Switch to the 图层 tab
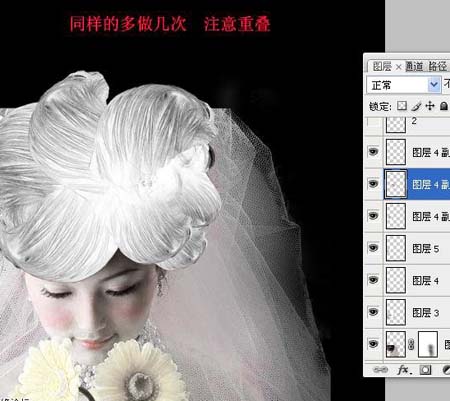The height and width of the screenshot is (401, 450). (382, 67)
